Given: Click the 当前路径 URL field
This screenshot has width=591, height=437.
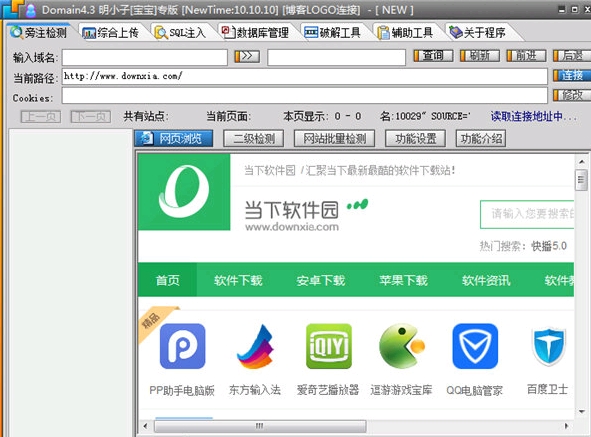Looking at the screenshot, I should [305, 77].
